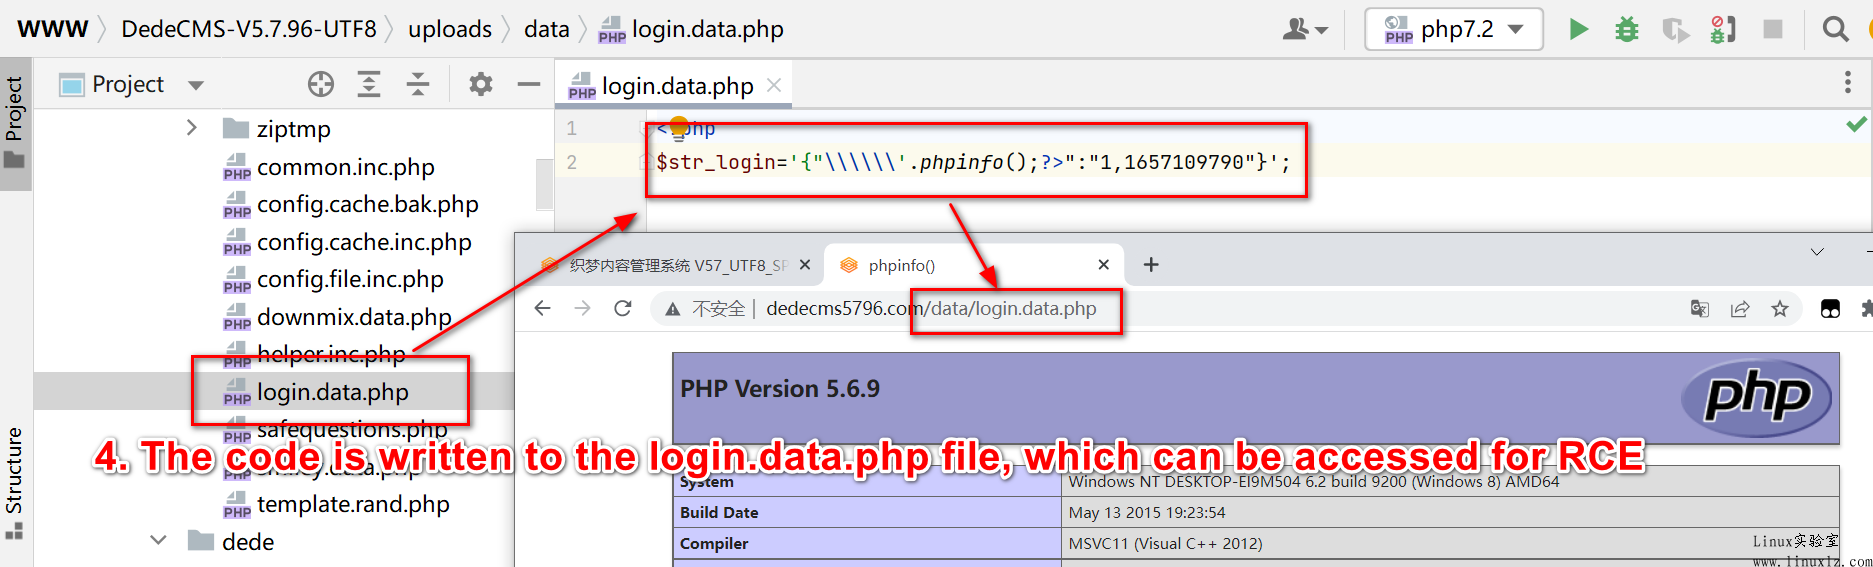
Task: Click the 'Compiler' table cell
Action: point(866,543)
